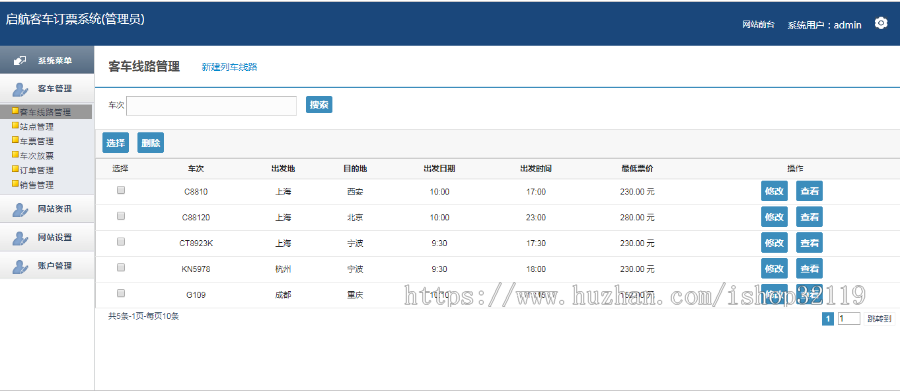Click the user icon beside 客车管理
The width and height of the screenshot is (900, 391).
(20, 89)
